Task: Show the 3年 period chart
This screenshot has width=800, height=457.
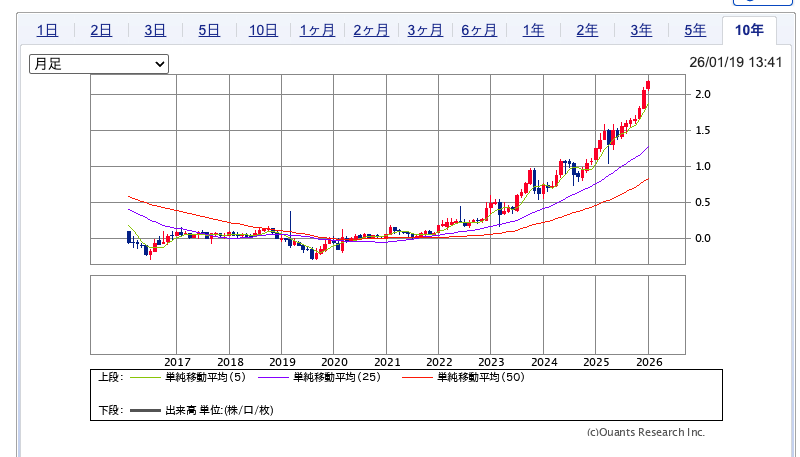Action: (641, 30)
